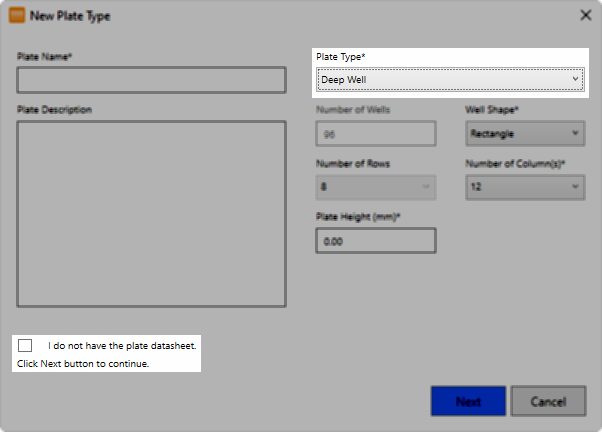This screenshot has height=432, width=602.
Task: Cancel the new plate type creation
Action: tap(547, 401)
